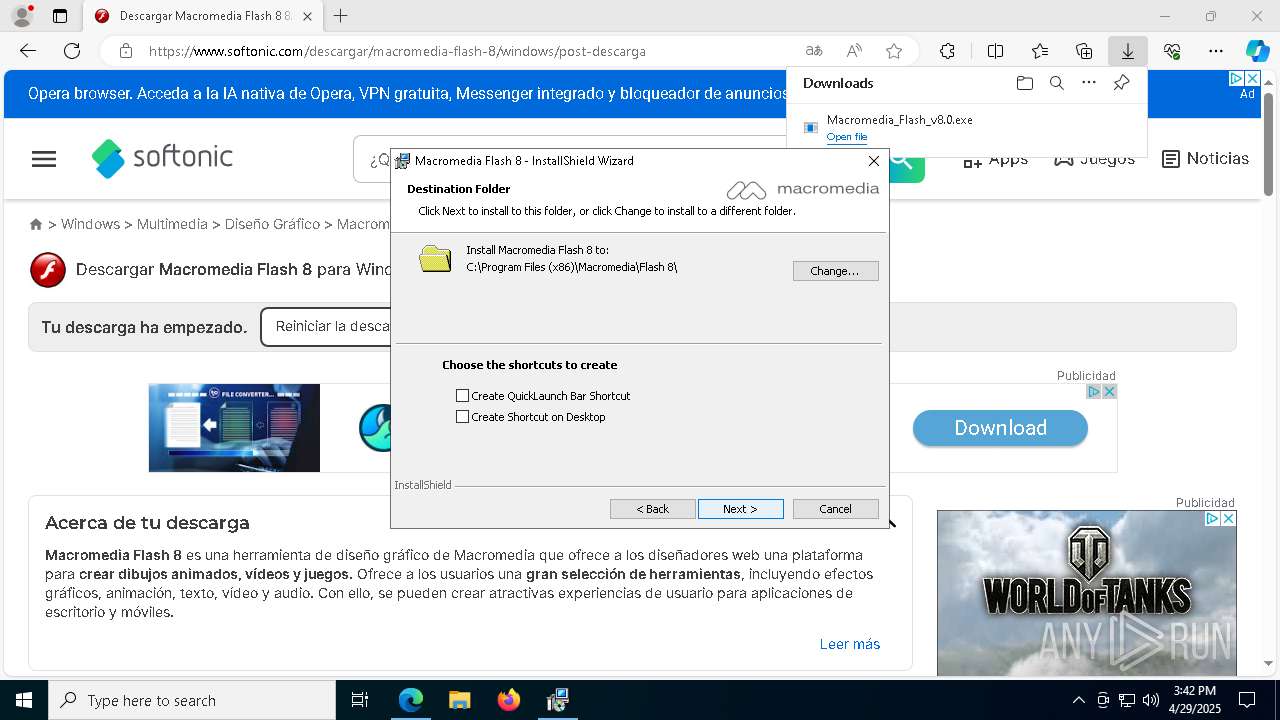
Task: Refresh the Softonic page
Action: point(72,51)
